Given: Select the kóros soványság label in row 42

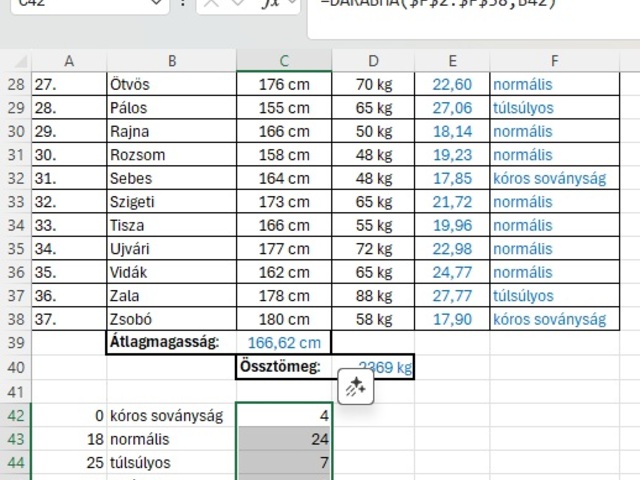Looking at the screenshot, I should click(171, 415).
